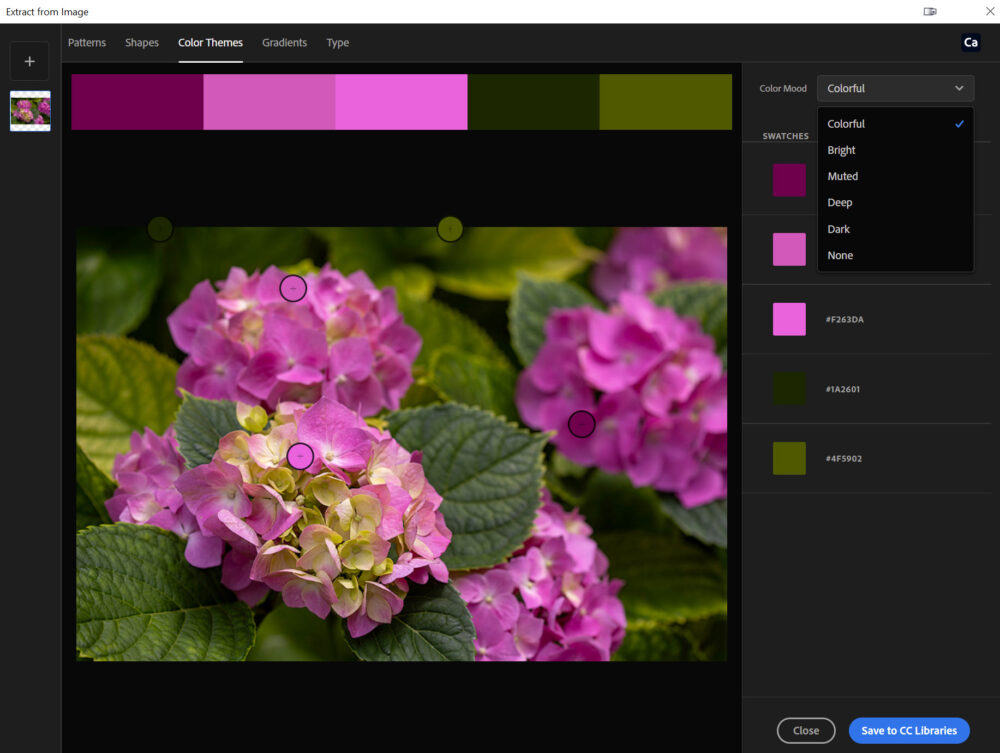The image size is (1000, 753).
Task: Select Deep color mood
Action: coord(895,202)
